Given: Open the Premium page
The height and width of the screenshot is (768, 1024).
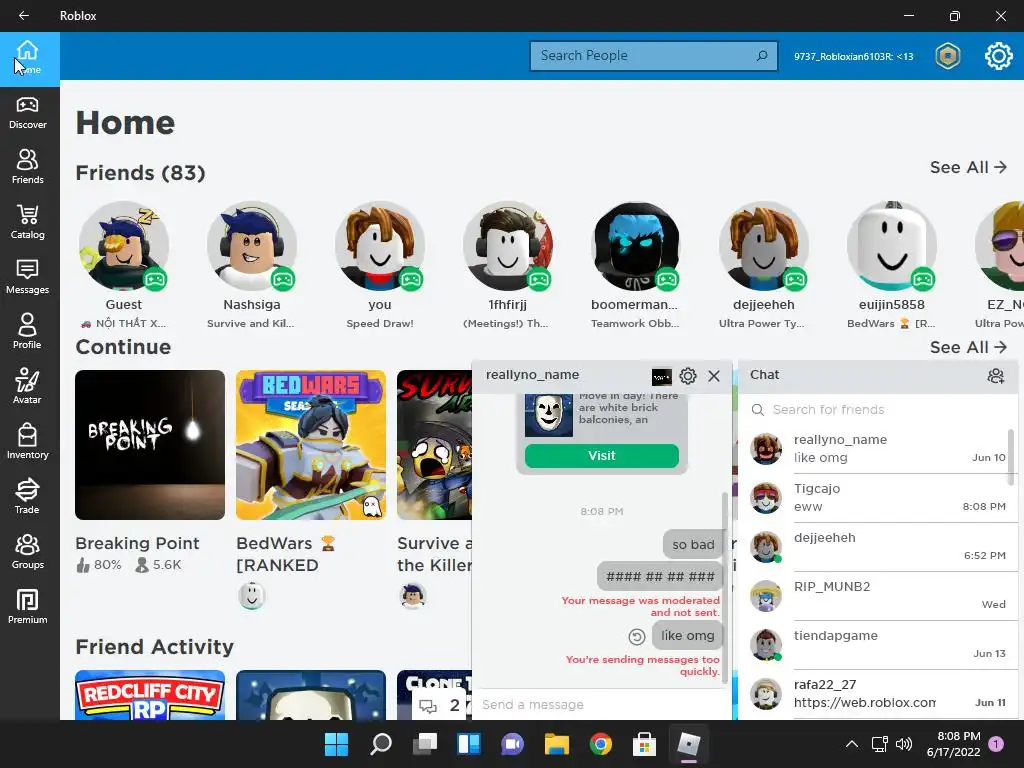Looking at the screenshot, I should 27,607.
